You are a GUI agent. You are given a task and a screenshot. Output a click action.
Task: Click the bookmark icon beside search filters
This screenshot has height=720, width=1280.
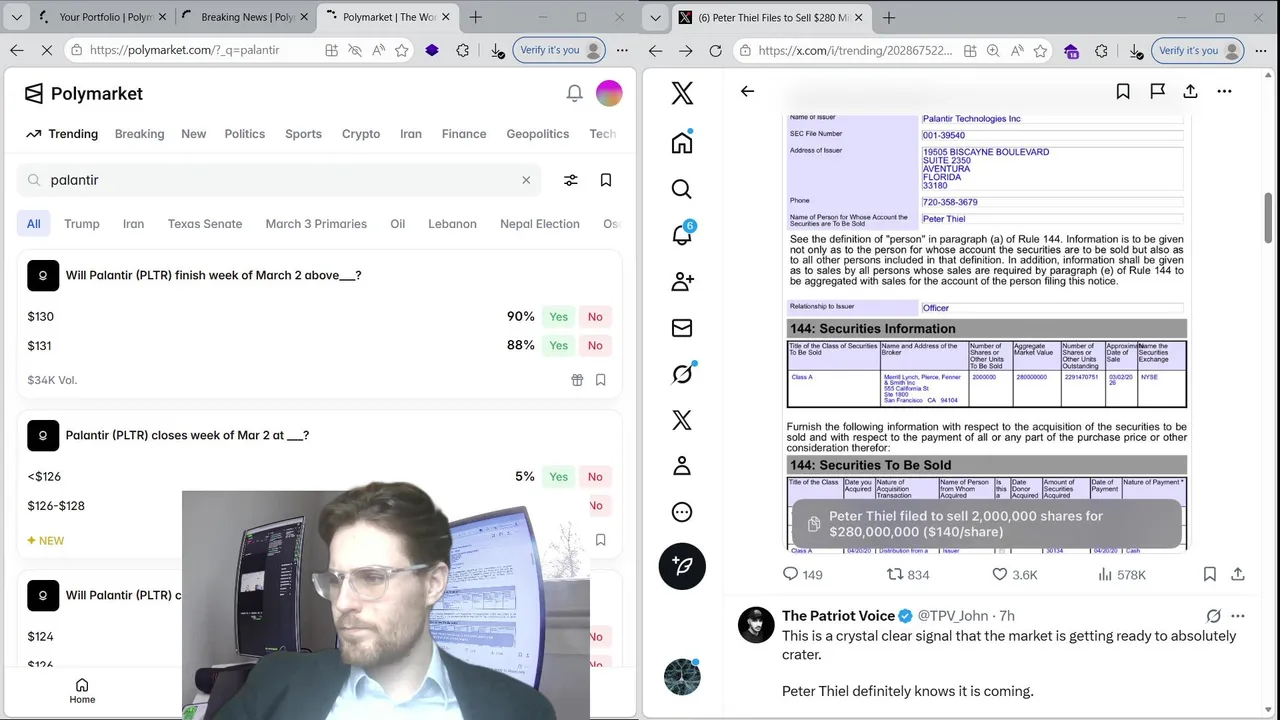(x=606, y=180)
